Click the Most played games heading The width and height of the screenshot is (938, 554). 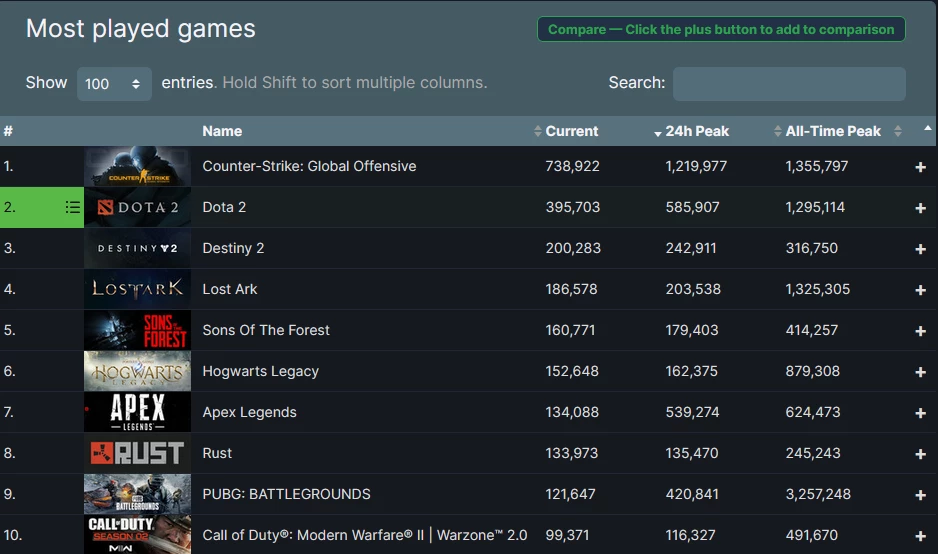[x=141, y=29]
